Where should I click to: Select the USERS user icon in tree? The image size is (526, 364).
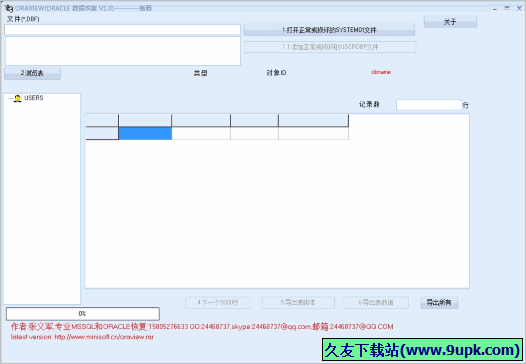coord(17,98)
